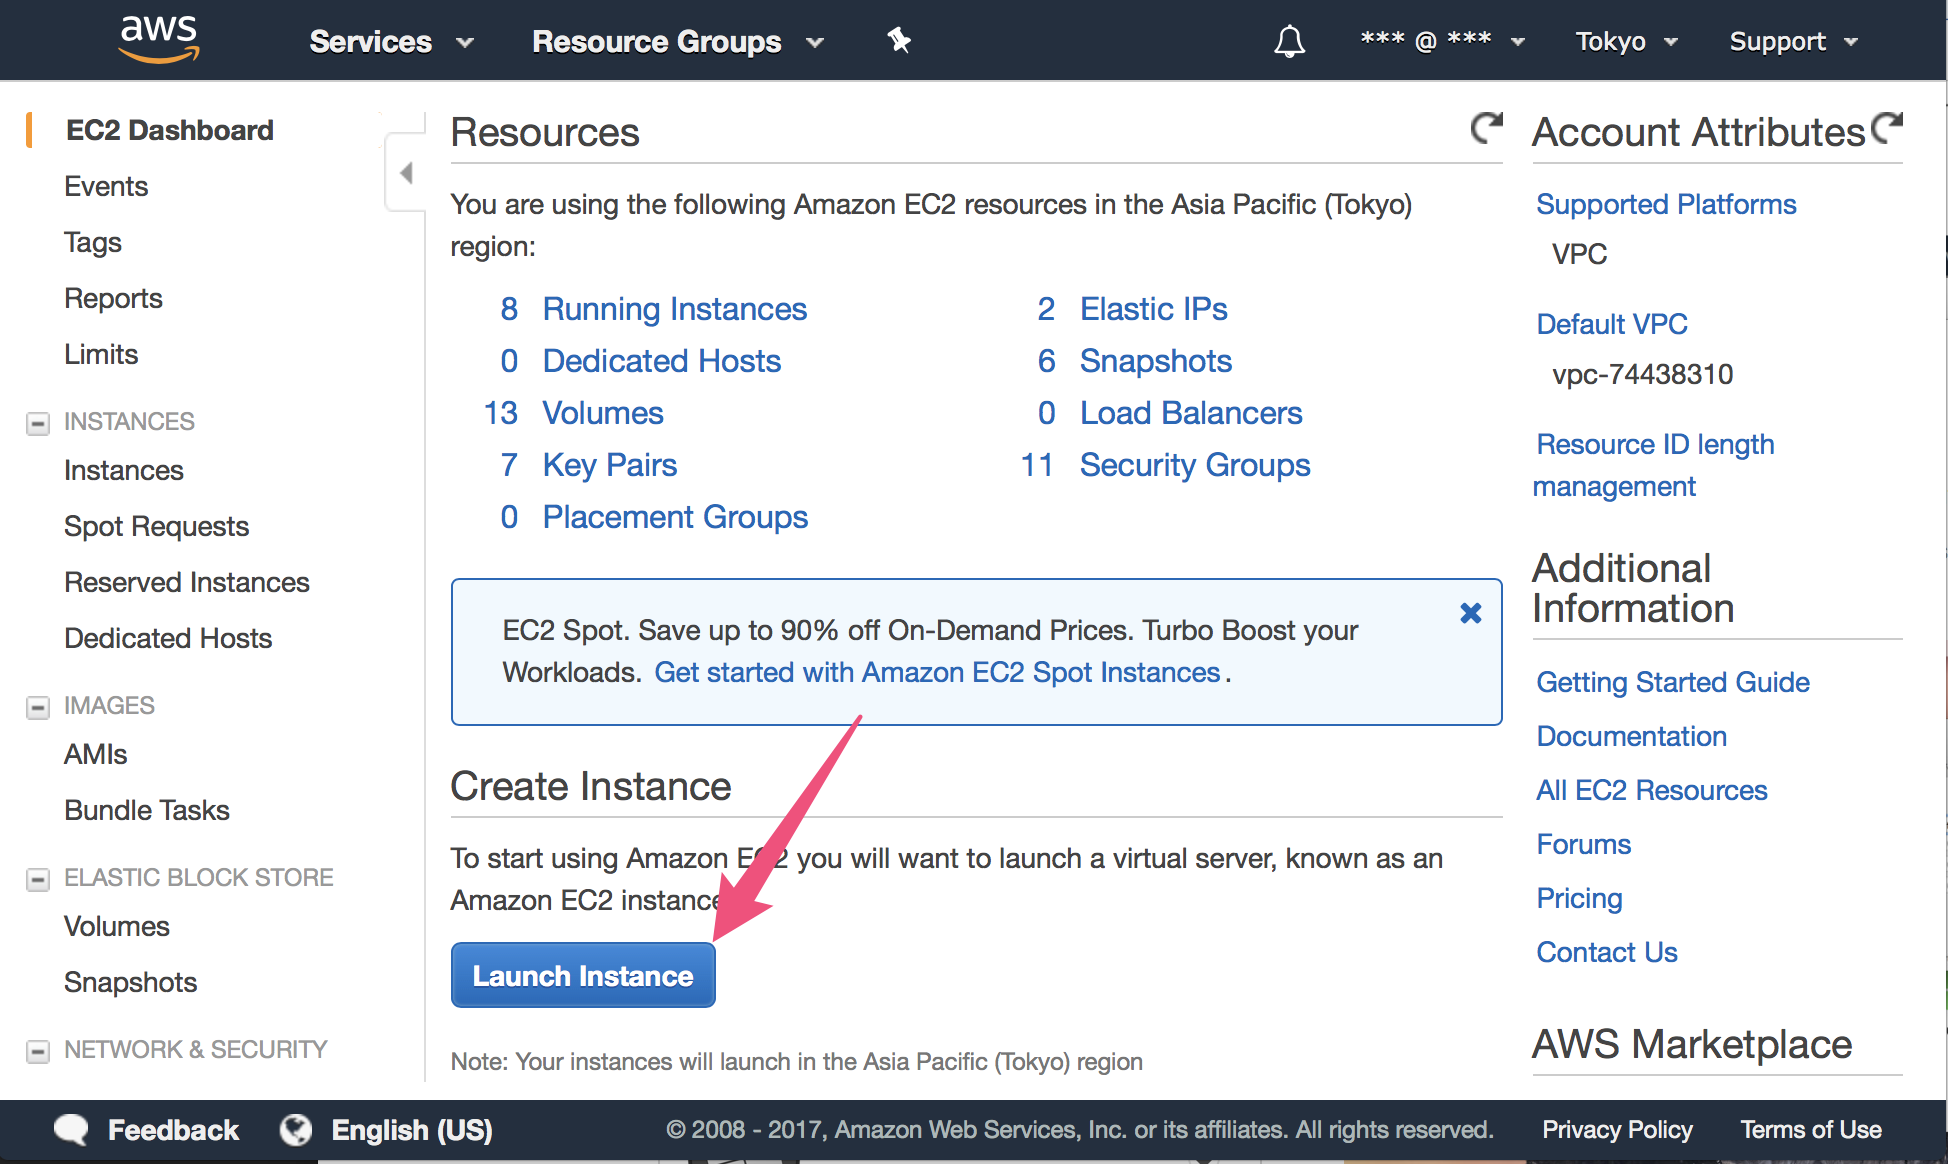Image resolution: width=1948 pixels, height=1164 pixels.
Task: Refresh the Resources section
Action: 1486,128
